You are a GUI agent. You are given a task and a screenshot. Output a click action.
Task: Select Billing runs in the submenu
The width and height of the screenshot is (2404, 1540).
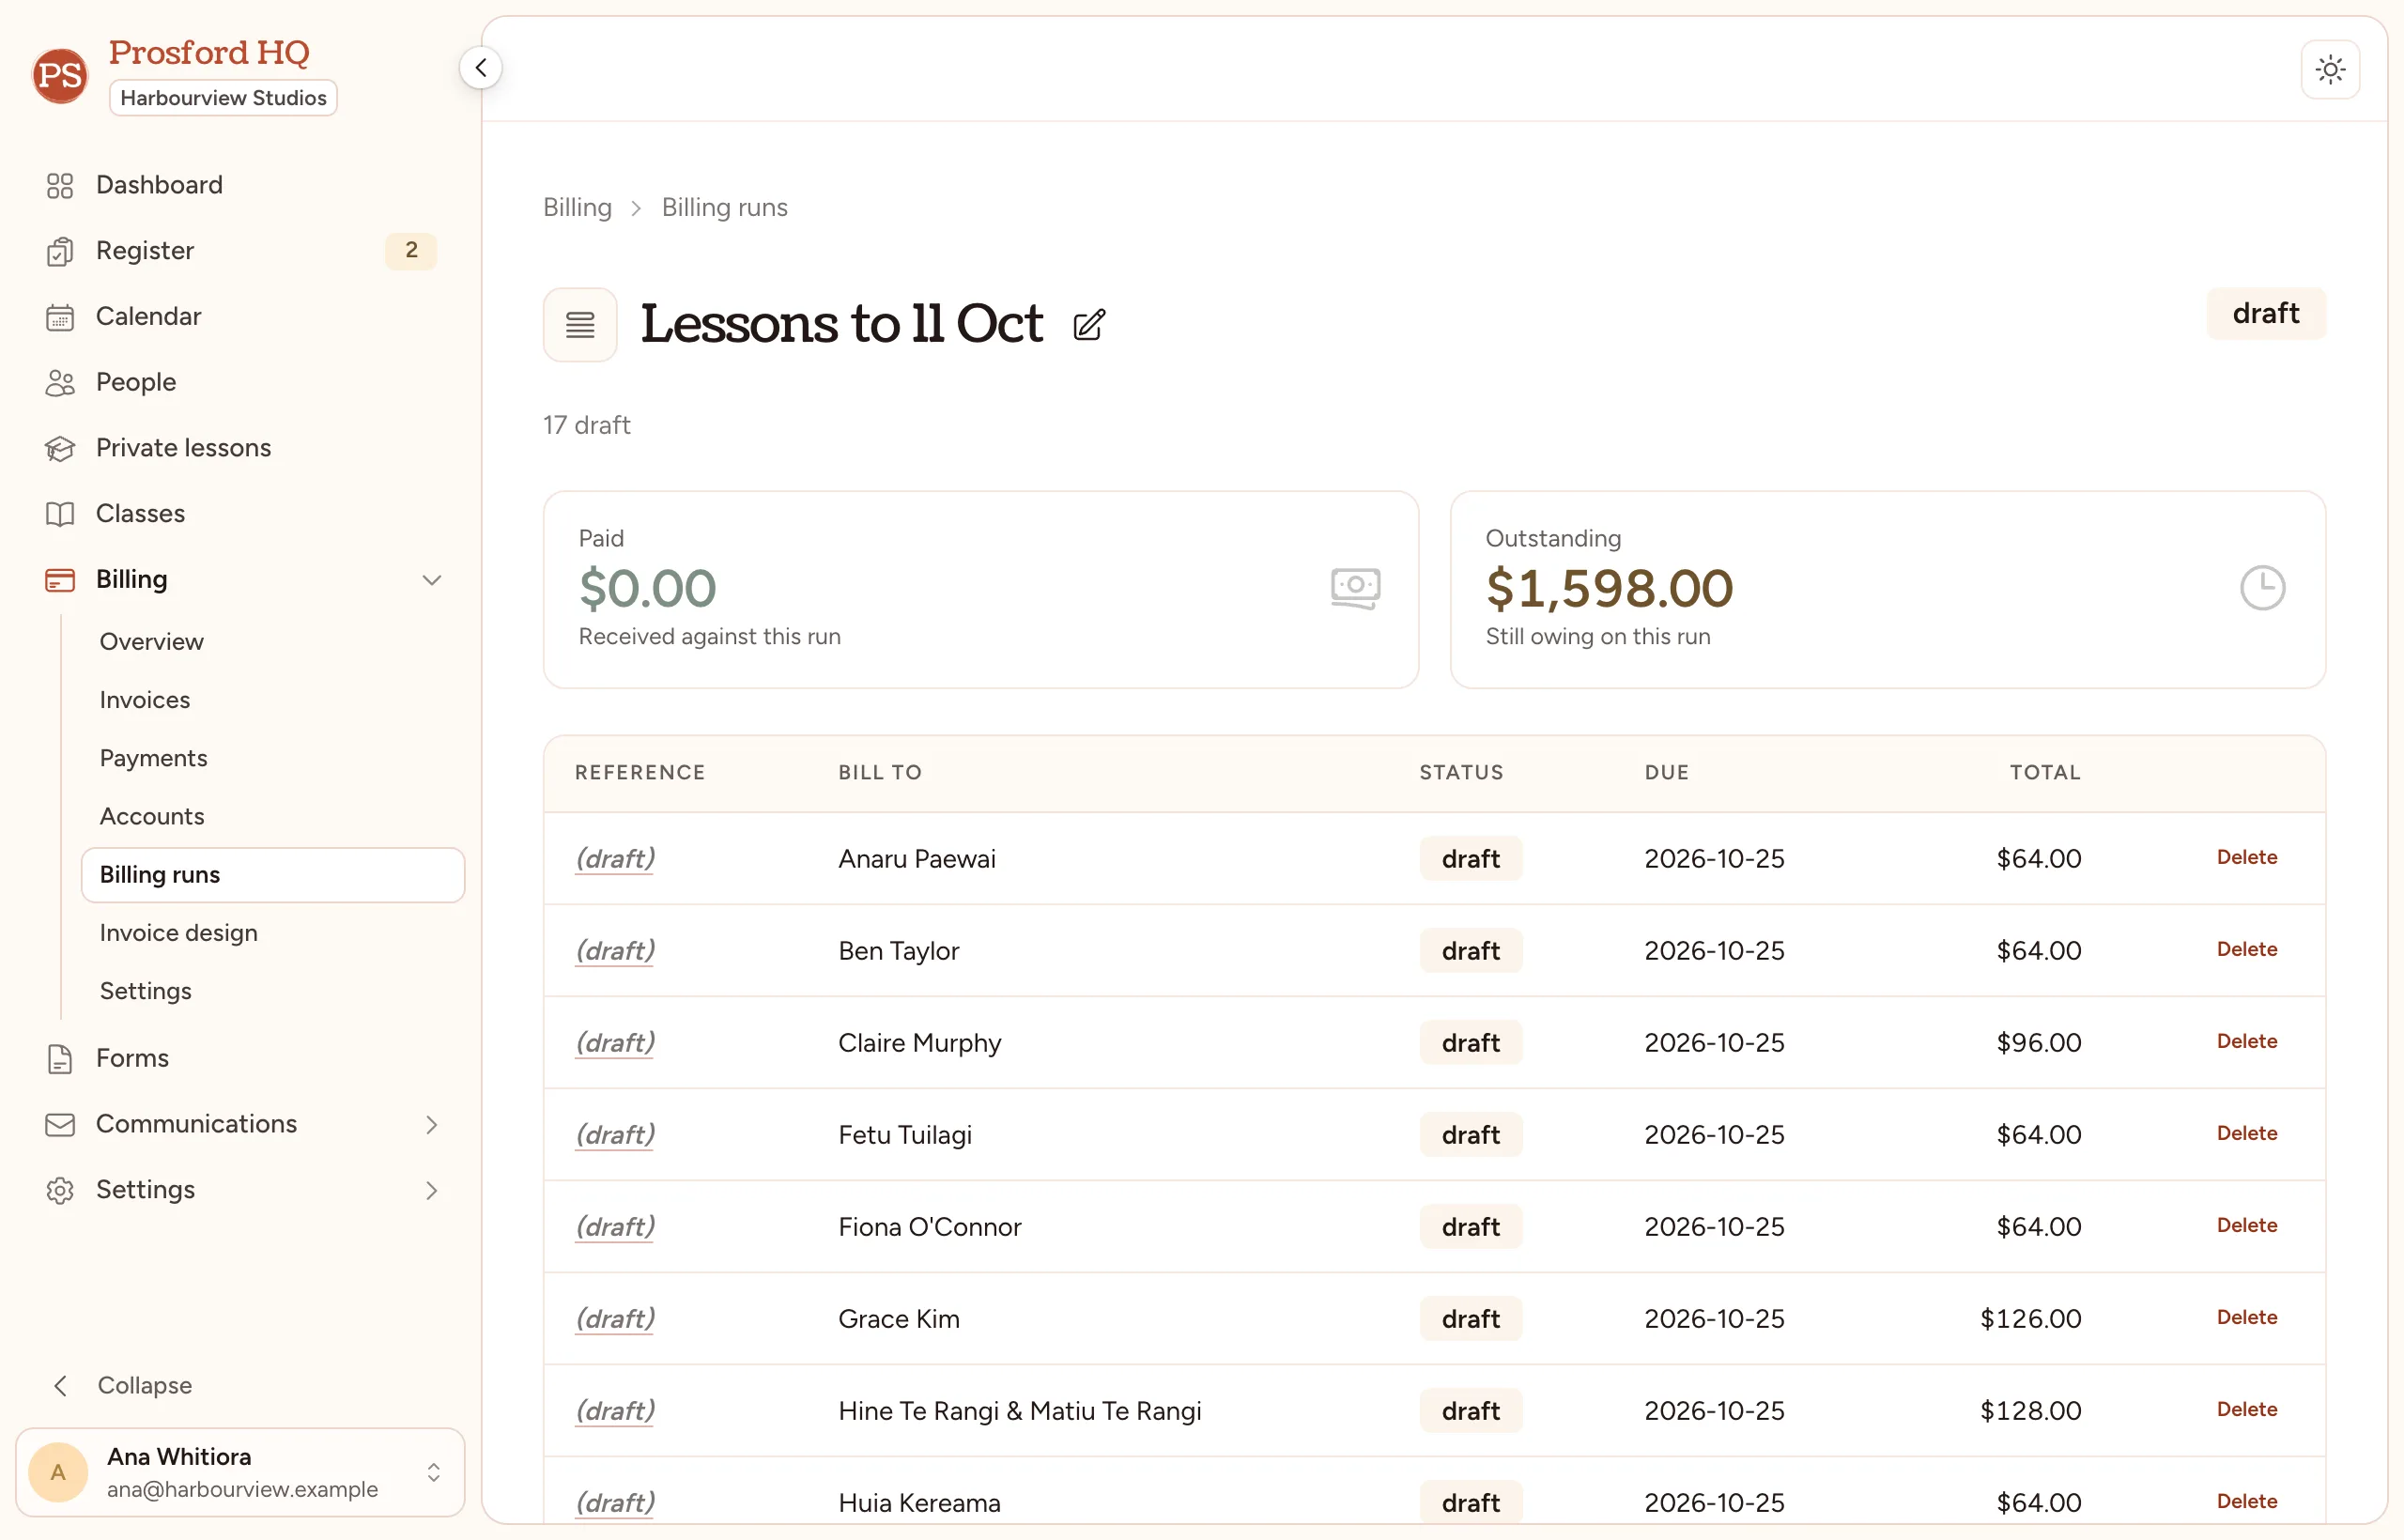point(272,875)
